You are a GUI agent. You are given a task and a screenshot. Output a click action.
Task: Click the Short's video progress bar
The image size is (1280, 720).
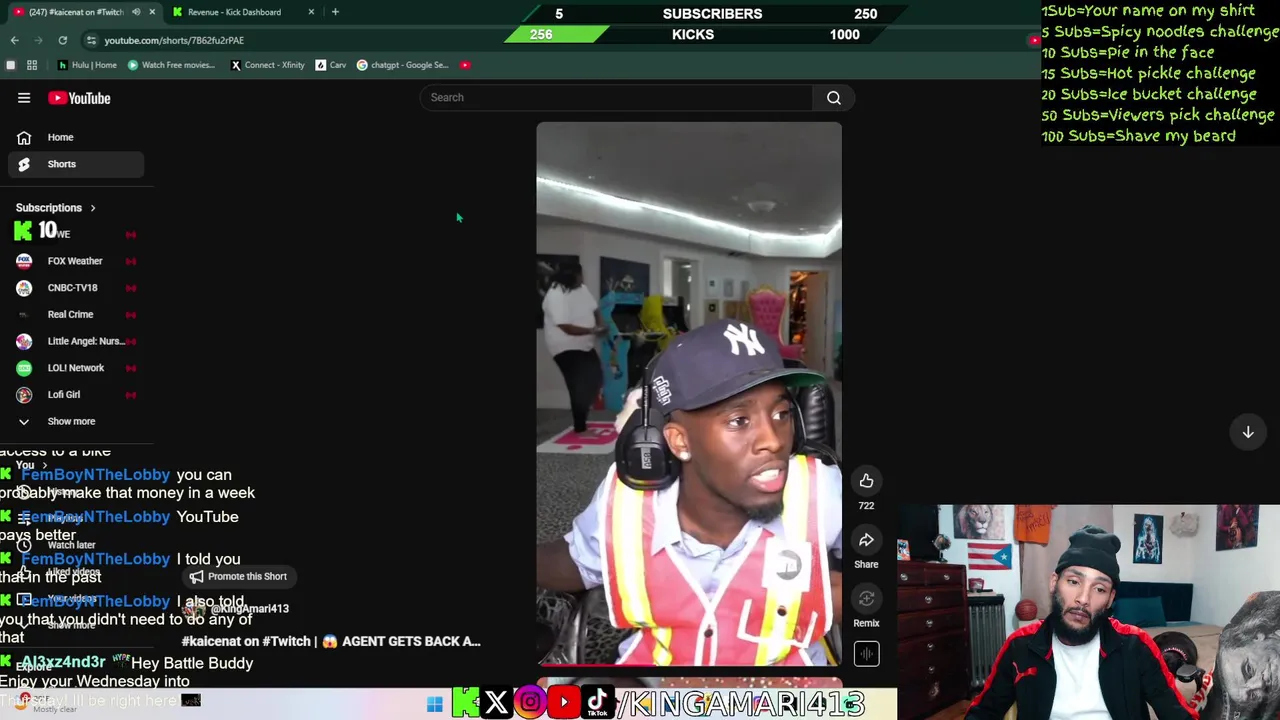click(689, 664)
